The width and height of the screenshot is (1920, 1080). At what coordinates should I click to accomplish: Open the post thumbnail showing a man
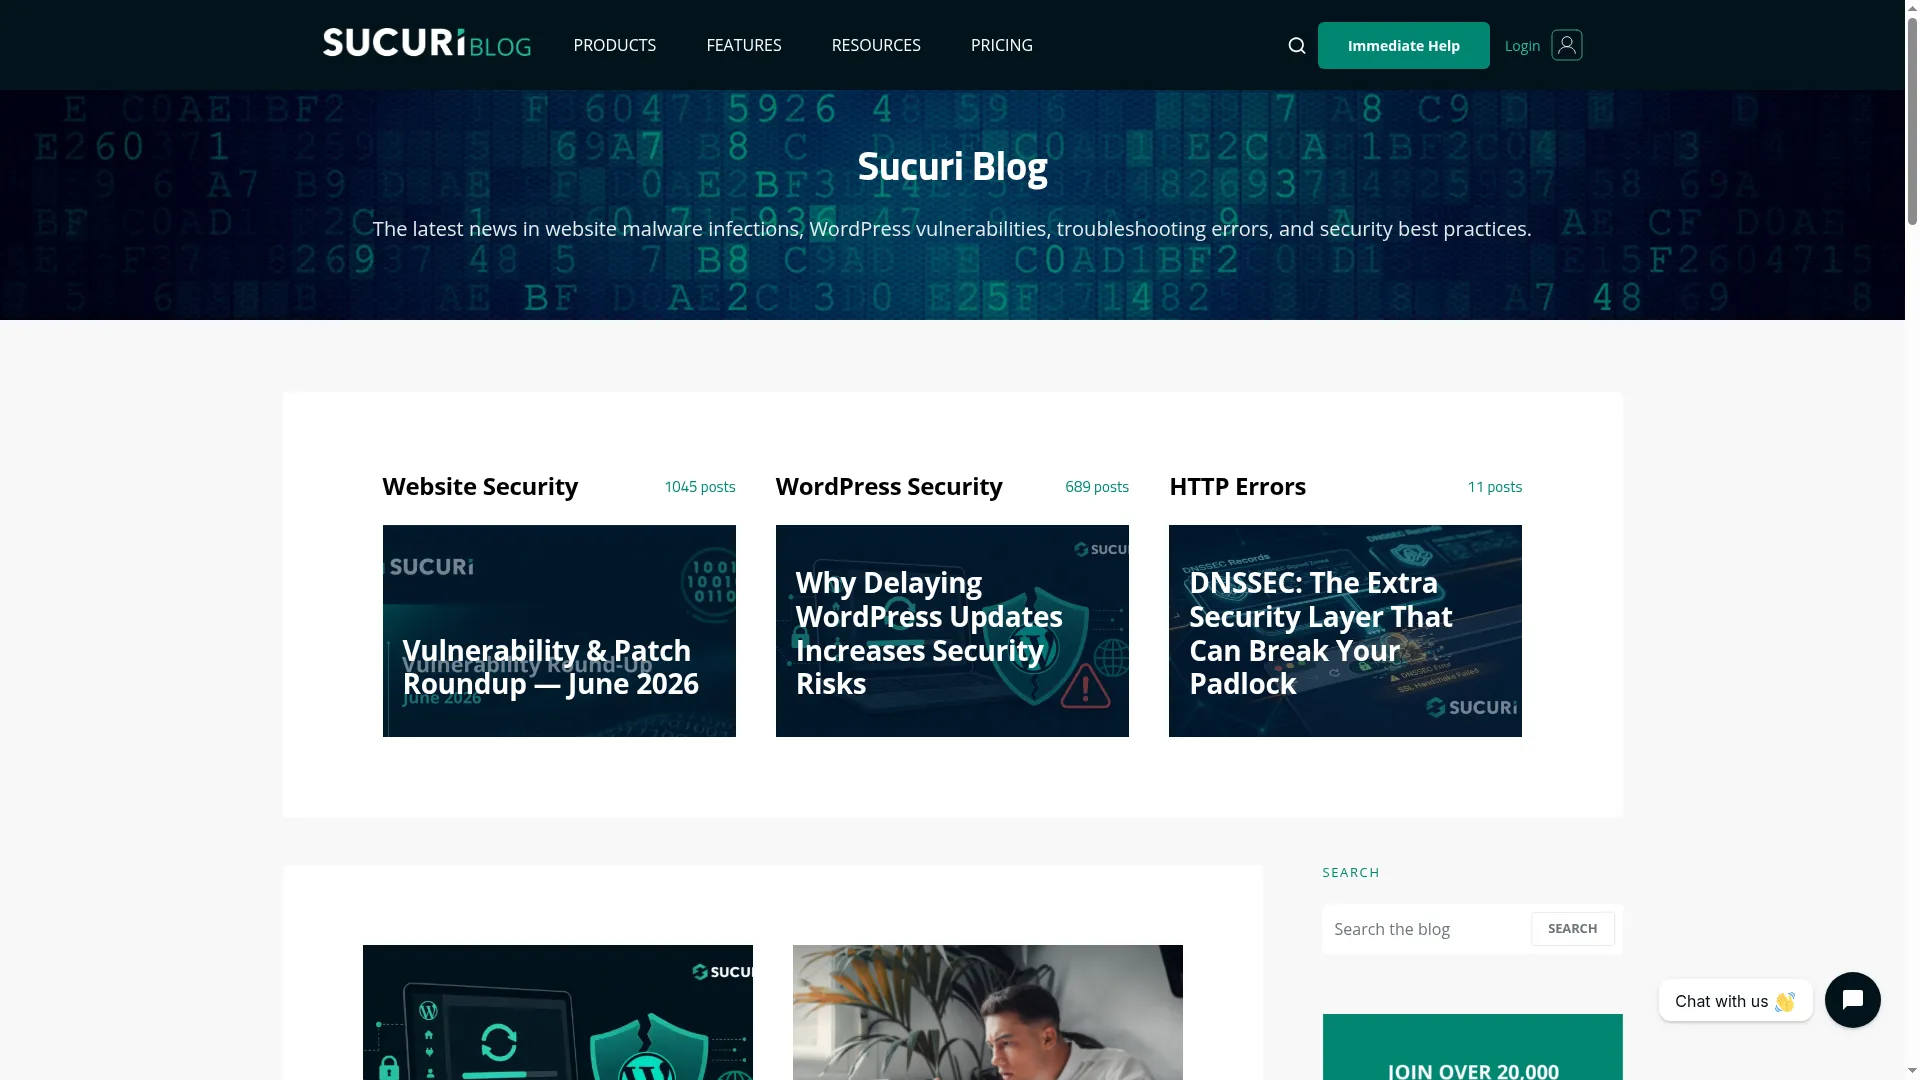coord(988,1012)
